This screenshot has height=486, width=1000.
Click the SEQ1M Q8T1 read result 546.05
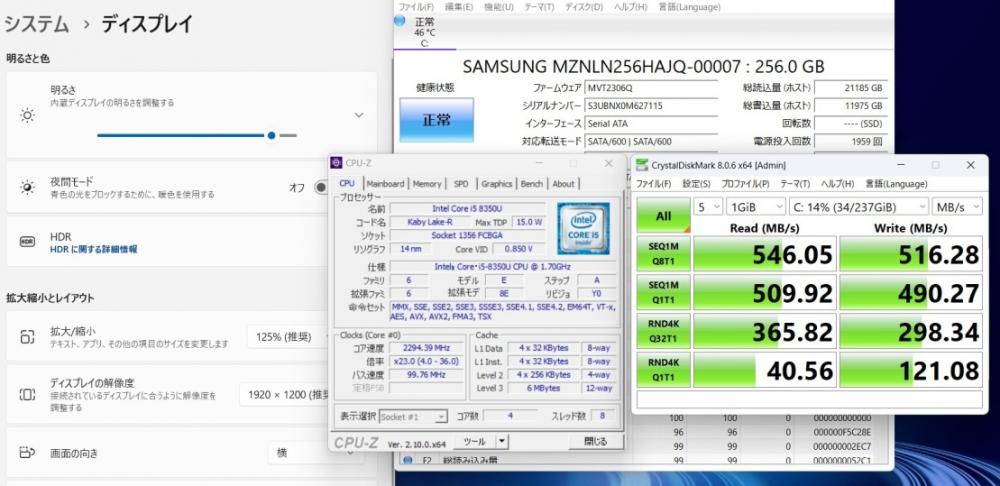click(764, 254)
